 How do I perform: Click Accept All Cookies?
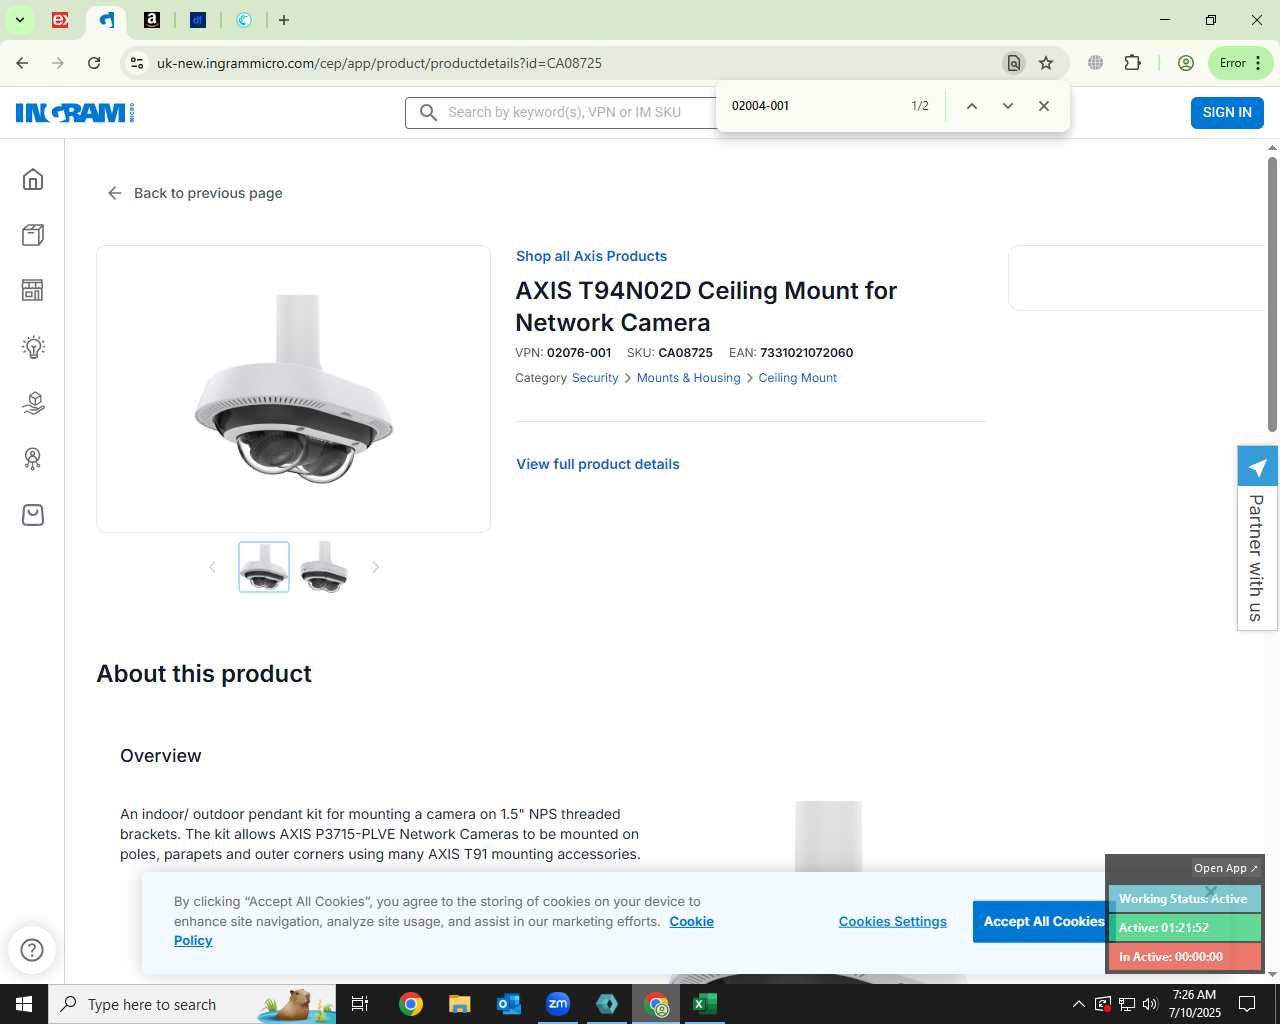(x=1044, y=921)
